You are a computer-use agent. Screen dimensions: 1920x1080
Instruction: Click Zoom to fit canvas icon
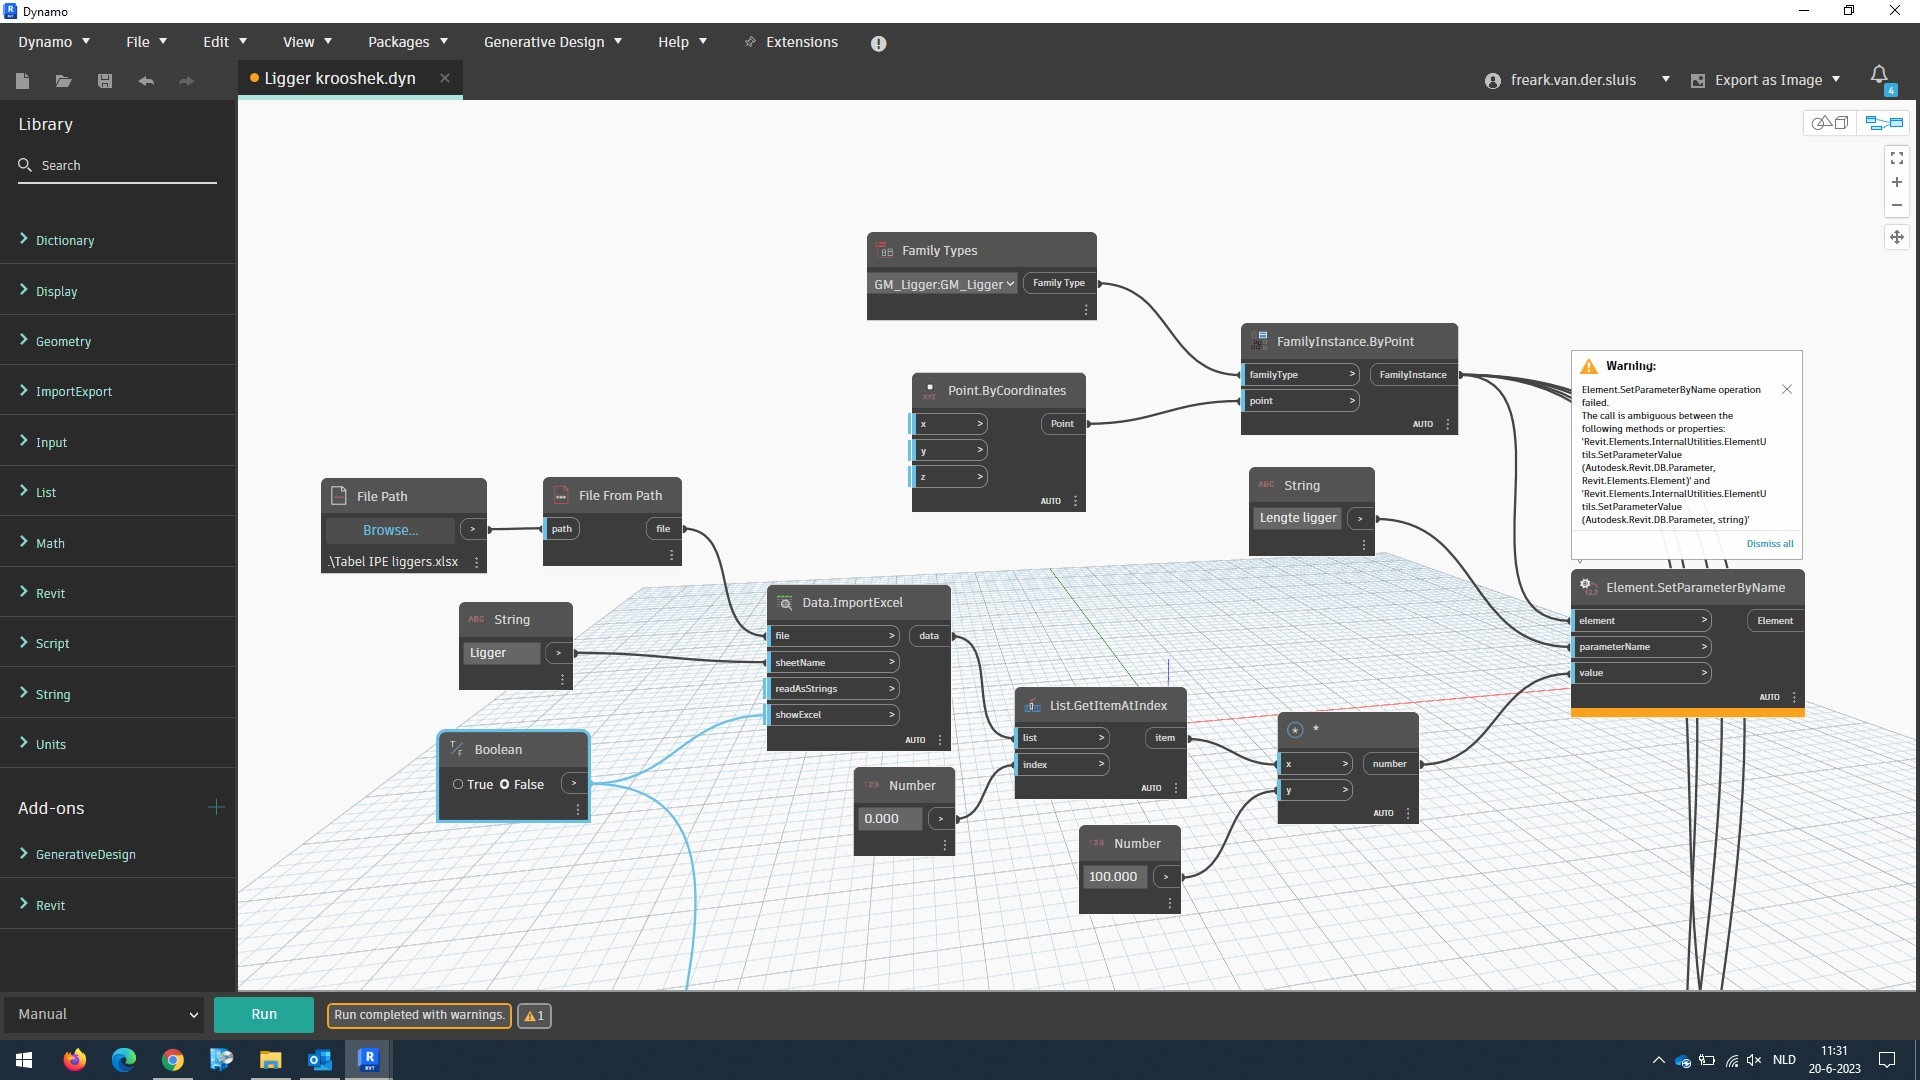click(x=1896, y=158)
